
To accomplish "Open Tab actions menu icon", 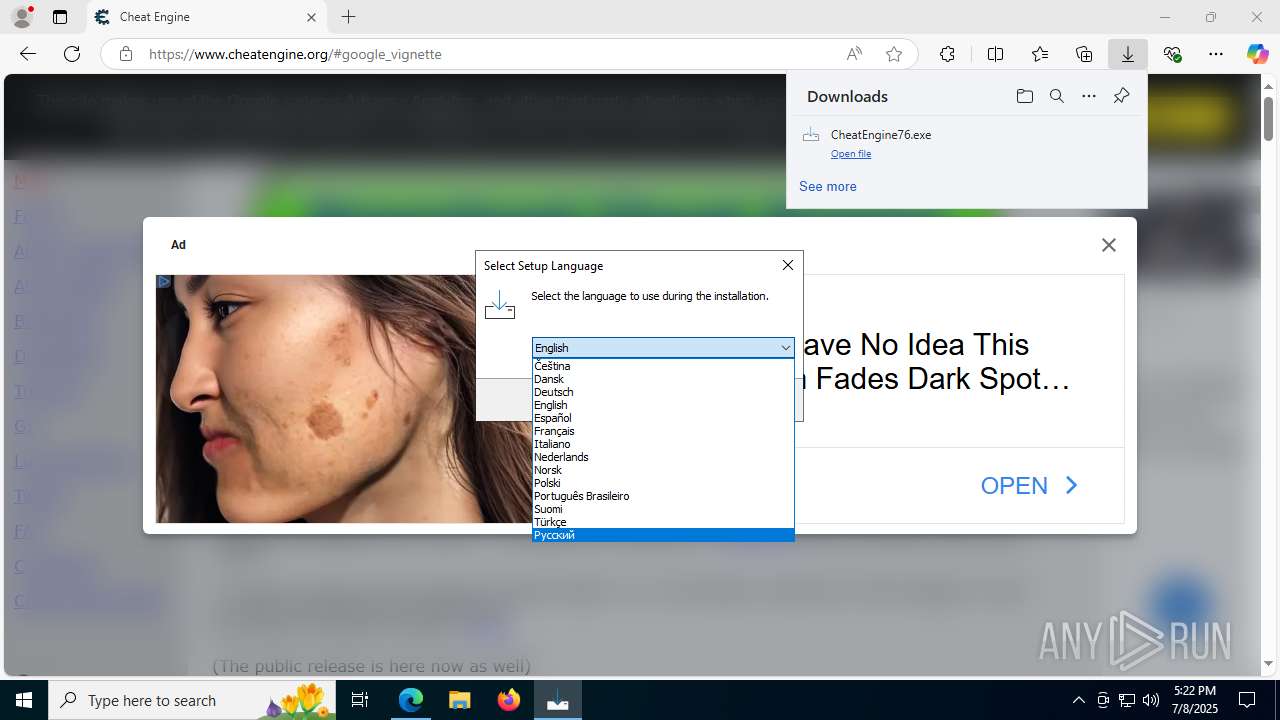I will coord(60,17).
